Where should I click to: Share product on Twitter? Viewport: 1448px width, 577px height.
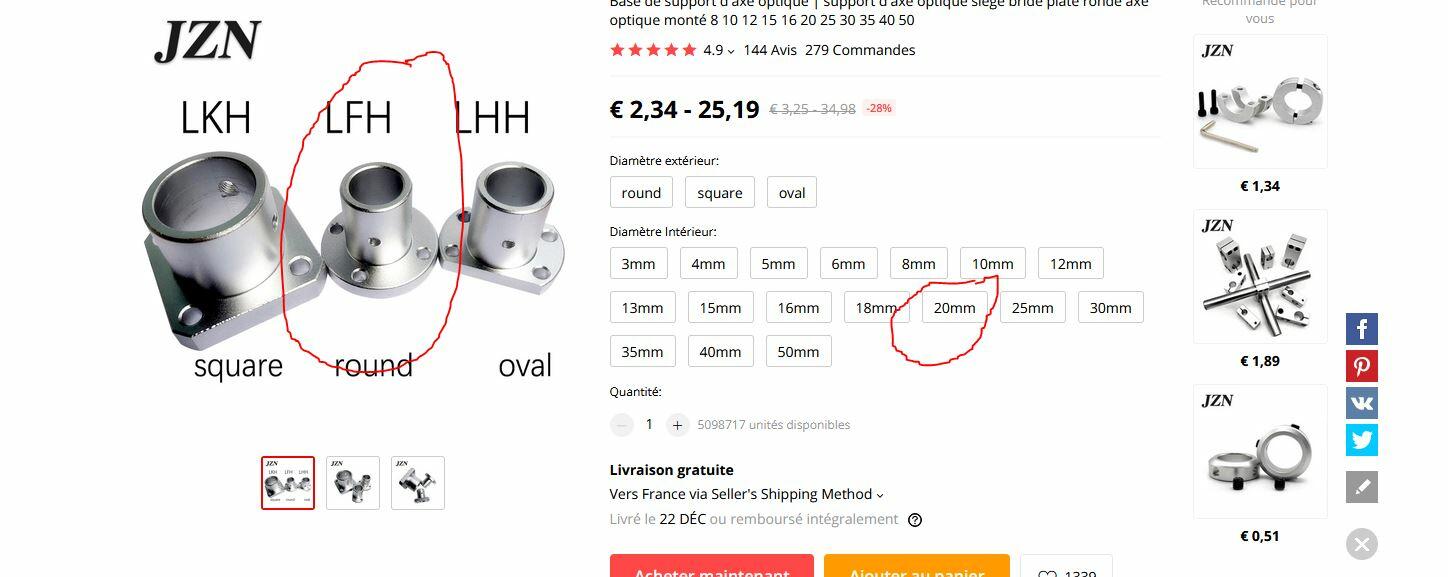coord(1361,440)
